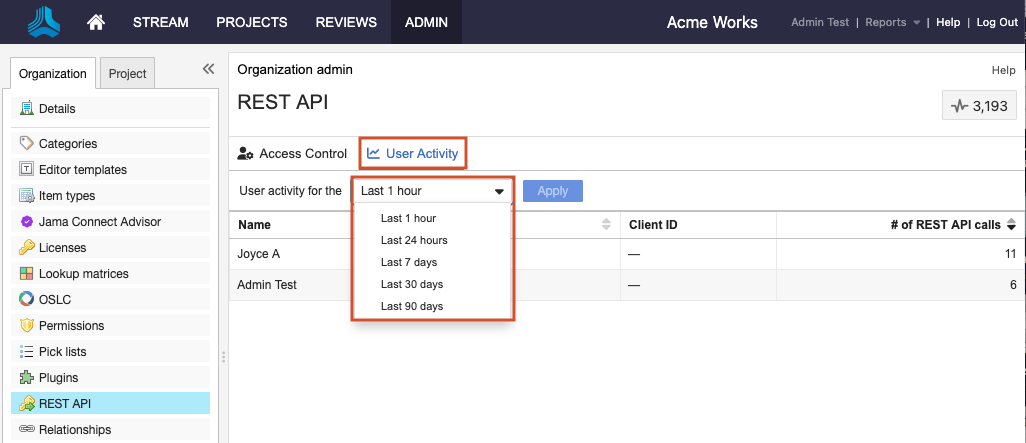Click the Lookup matrices grid icon
The height and width of the screenshot is (443, 1026).
tap(27, 273)
